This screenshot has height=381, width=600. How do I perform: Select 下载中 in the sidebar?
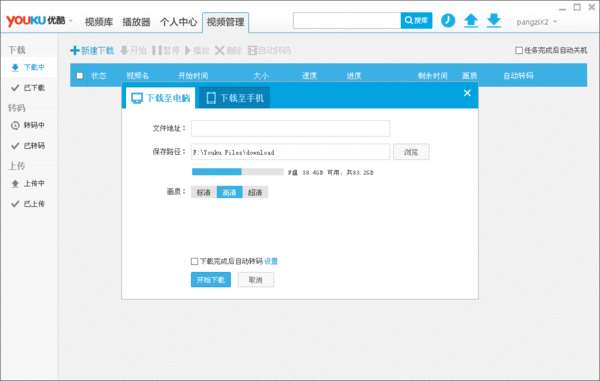pos(29,67)
